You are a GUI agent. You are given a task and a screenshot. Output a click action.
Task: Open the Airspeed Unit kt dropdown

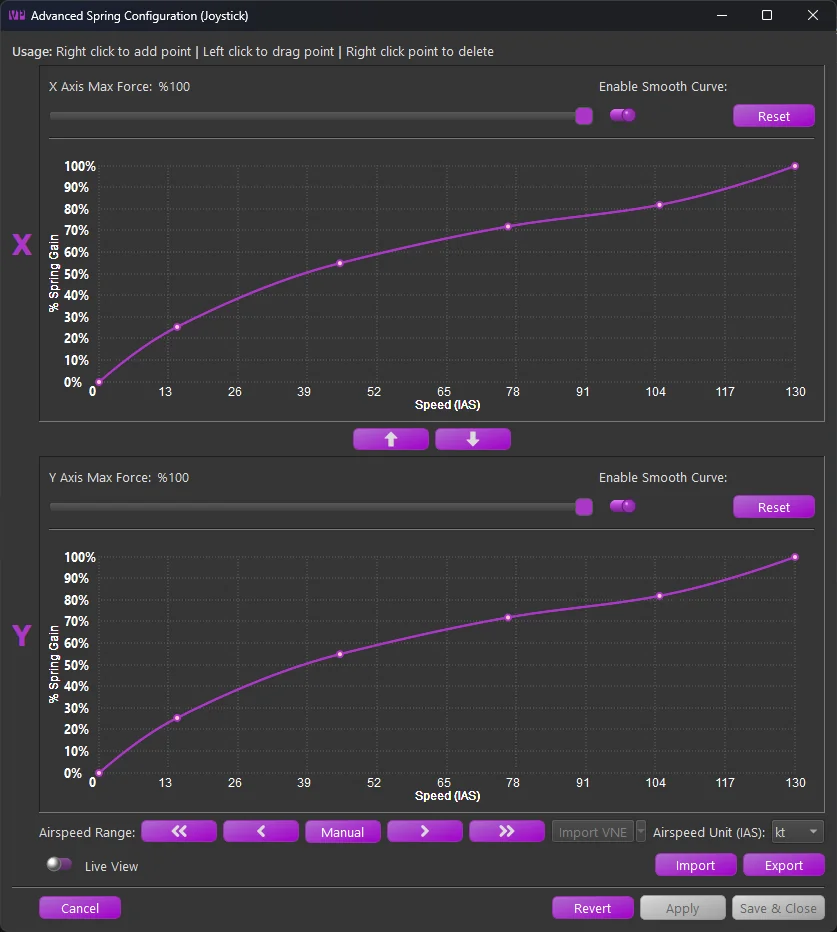pyautogui.click(x=797, y=832)
